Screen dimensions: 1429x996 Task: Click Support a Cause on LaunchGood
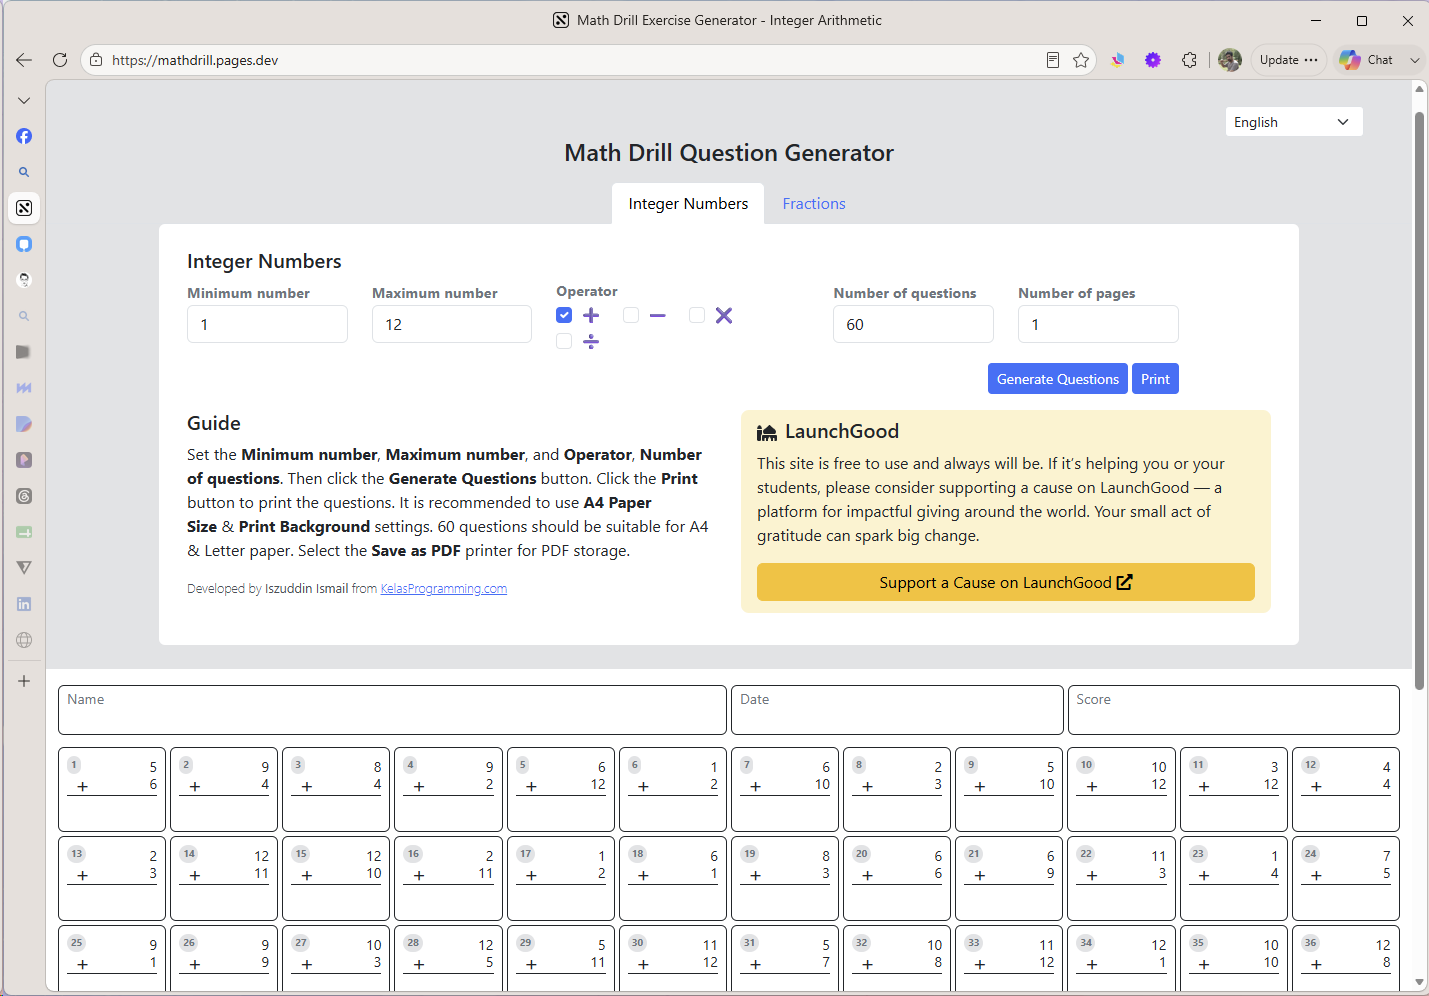1006,582
